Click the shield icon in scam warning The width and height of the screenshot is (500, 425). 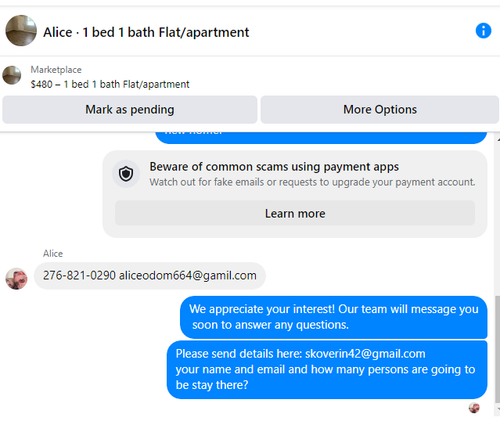click(126, 174)
